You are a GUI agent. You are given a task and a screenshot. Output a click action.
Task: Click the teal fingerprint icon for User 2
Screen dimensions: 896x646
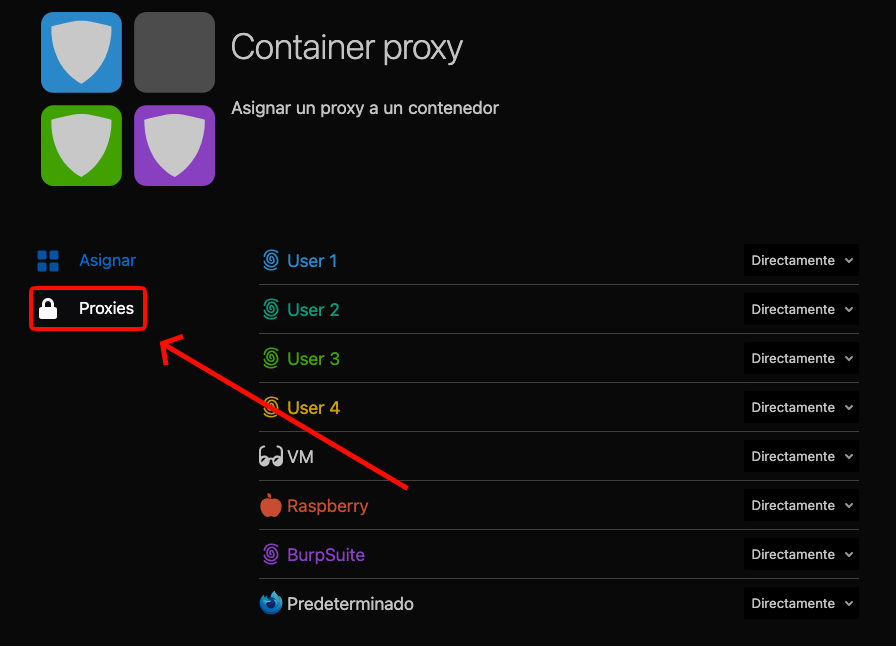click(x=270, y=310)
